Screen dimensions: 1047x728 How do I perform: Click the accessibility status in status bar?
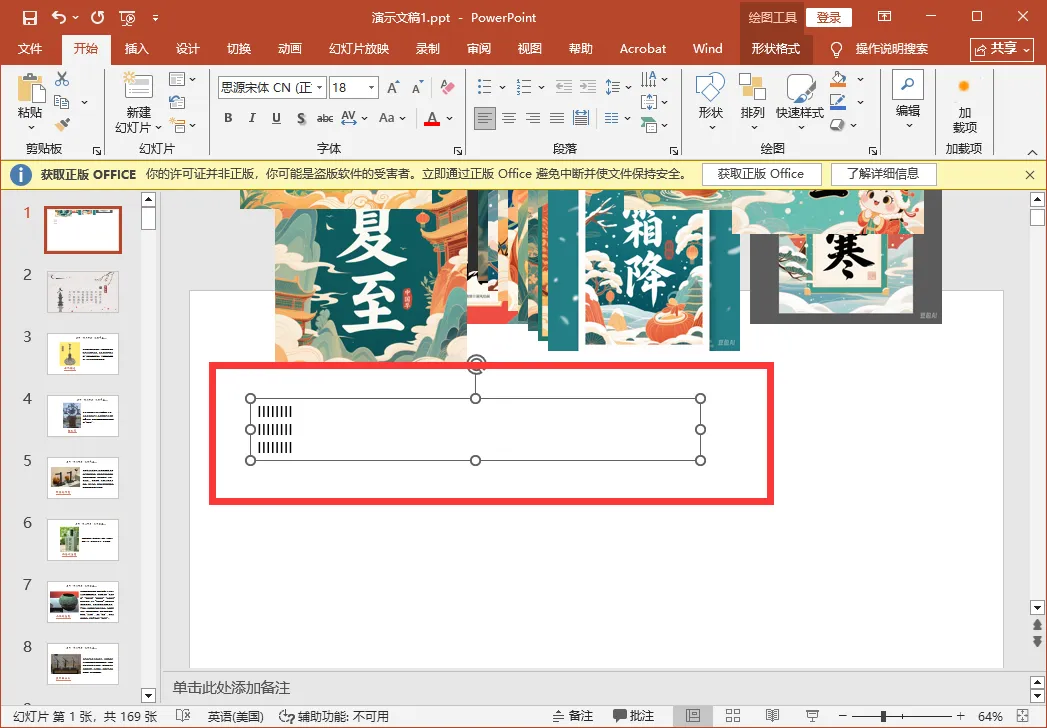point(334,716)
